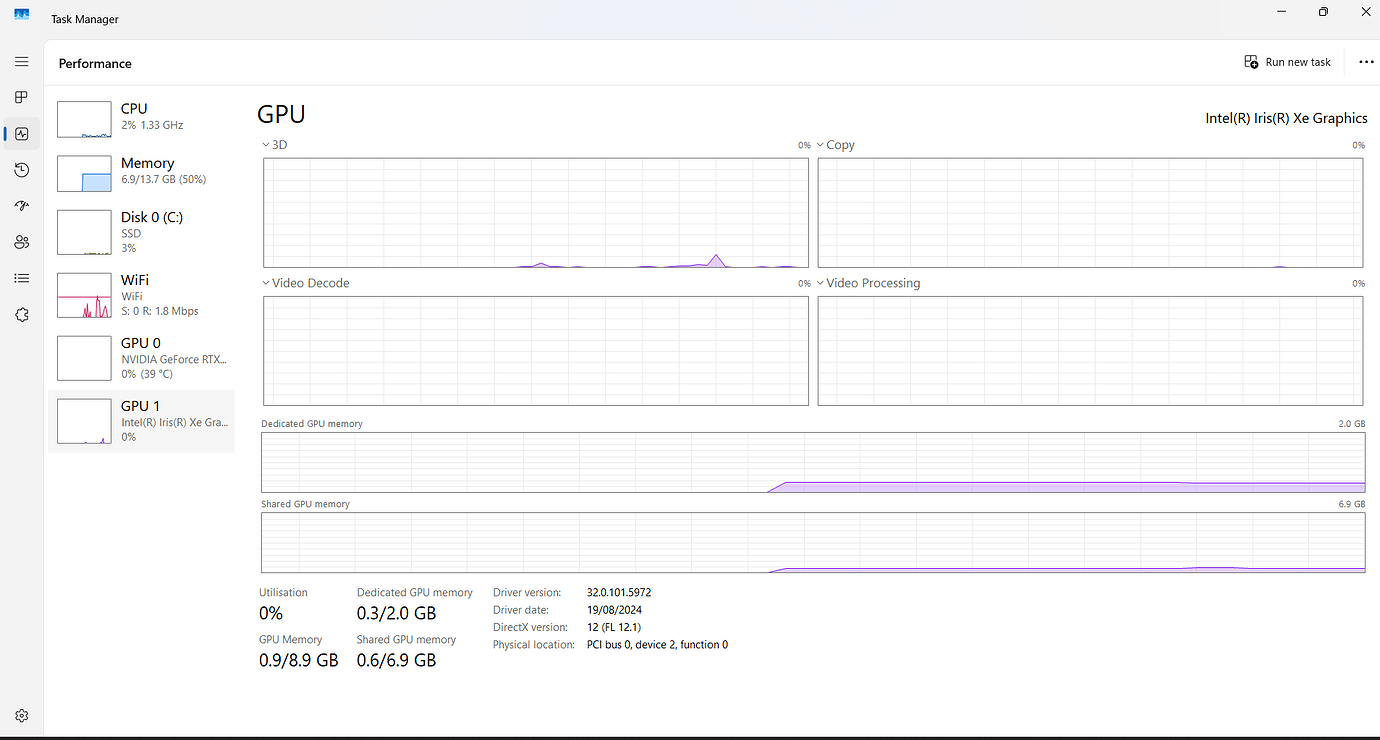Click Run new task button
The height and width of the screenshot is (740, 1380).
coord(1287,62)
